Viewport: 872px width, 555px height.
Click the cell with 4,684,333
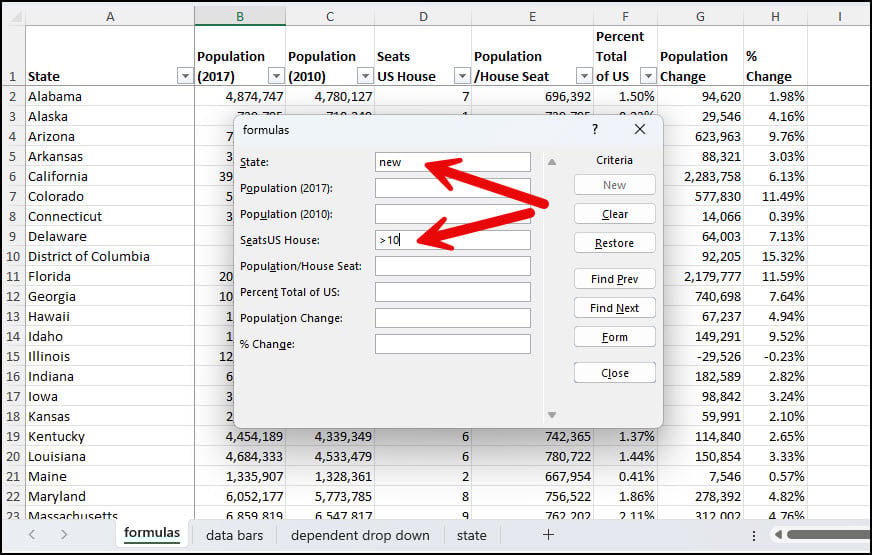pos(240,457)
